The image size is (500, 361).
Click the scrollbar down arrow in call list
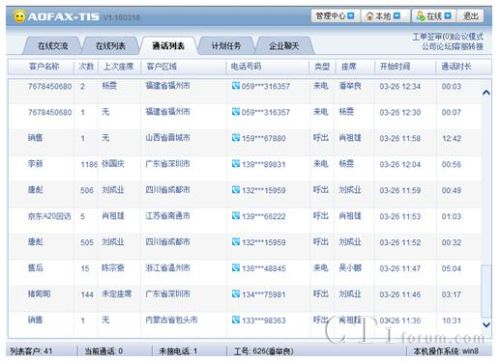486,324
